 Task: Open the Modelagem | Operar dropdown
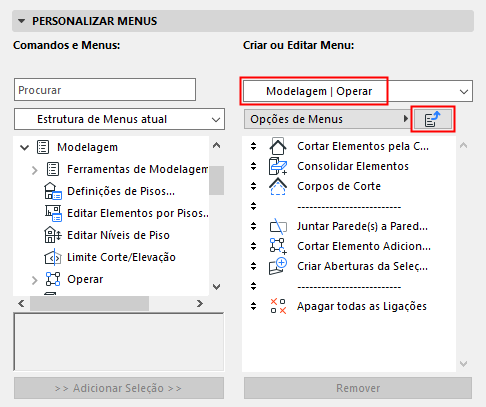click(x=358, y=91)
